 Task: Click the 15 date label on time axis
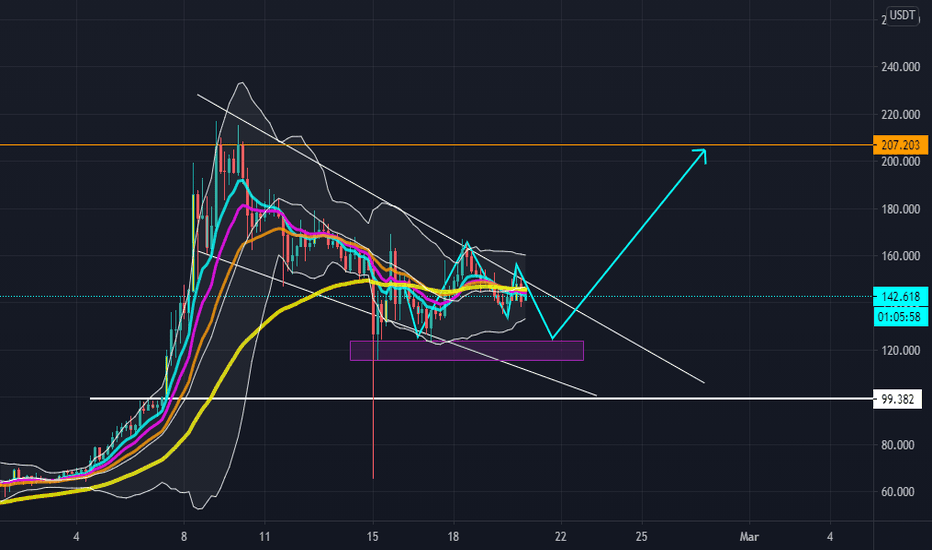[x=373, y=537]
